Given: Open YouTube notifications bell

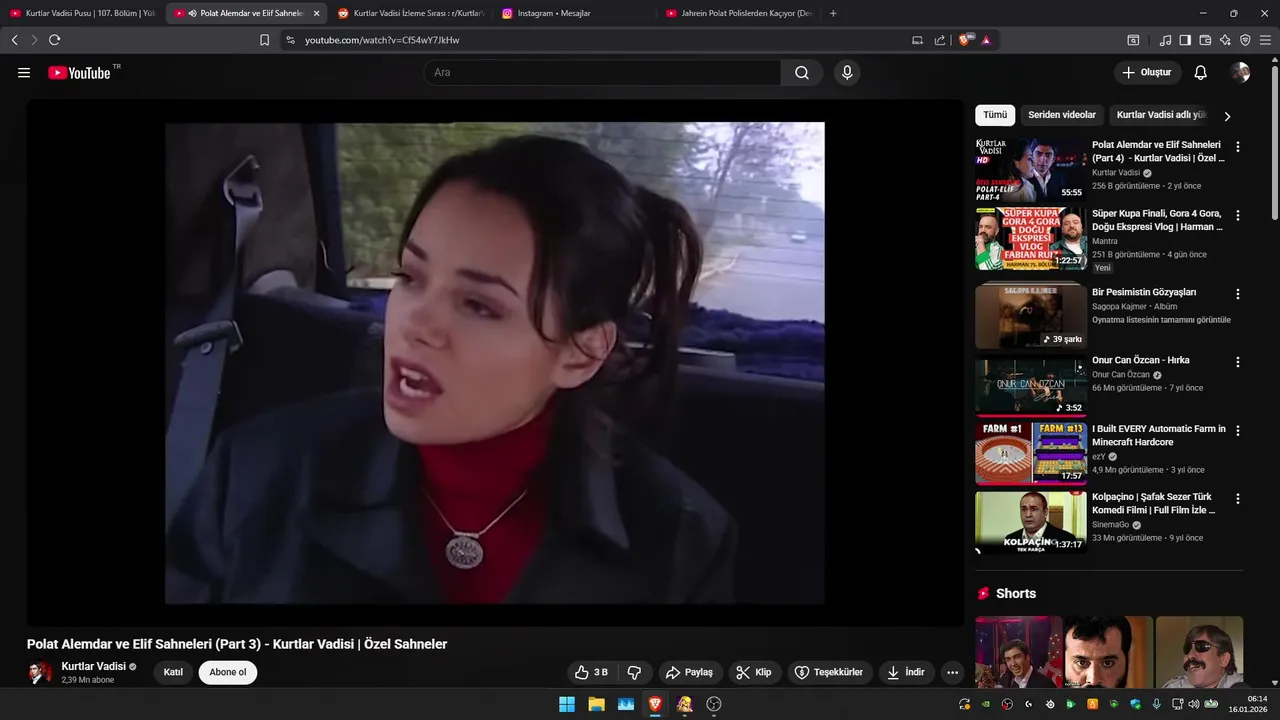Looking at the screenshot, I should [x=1201, y=73].
